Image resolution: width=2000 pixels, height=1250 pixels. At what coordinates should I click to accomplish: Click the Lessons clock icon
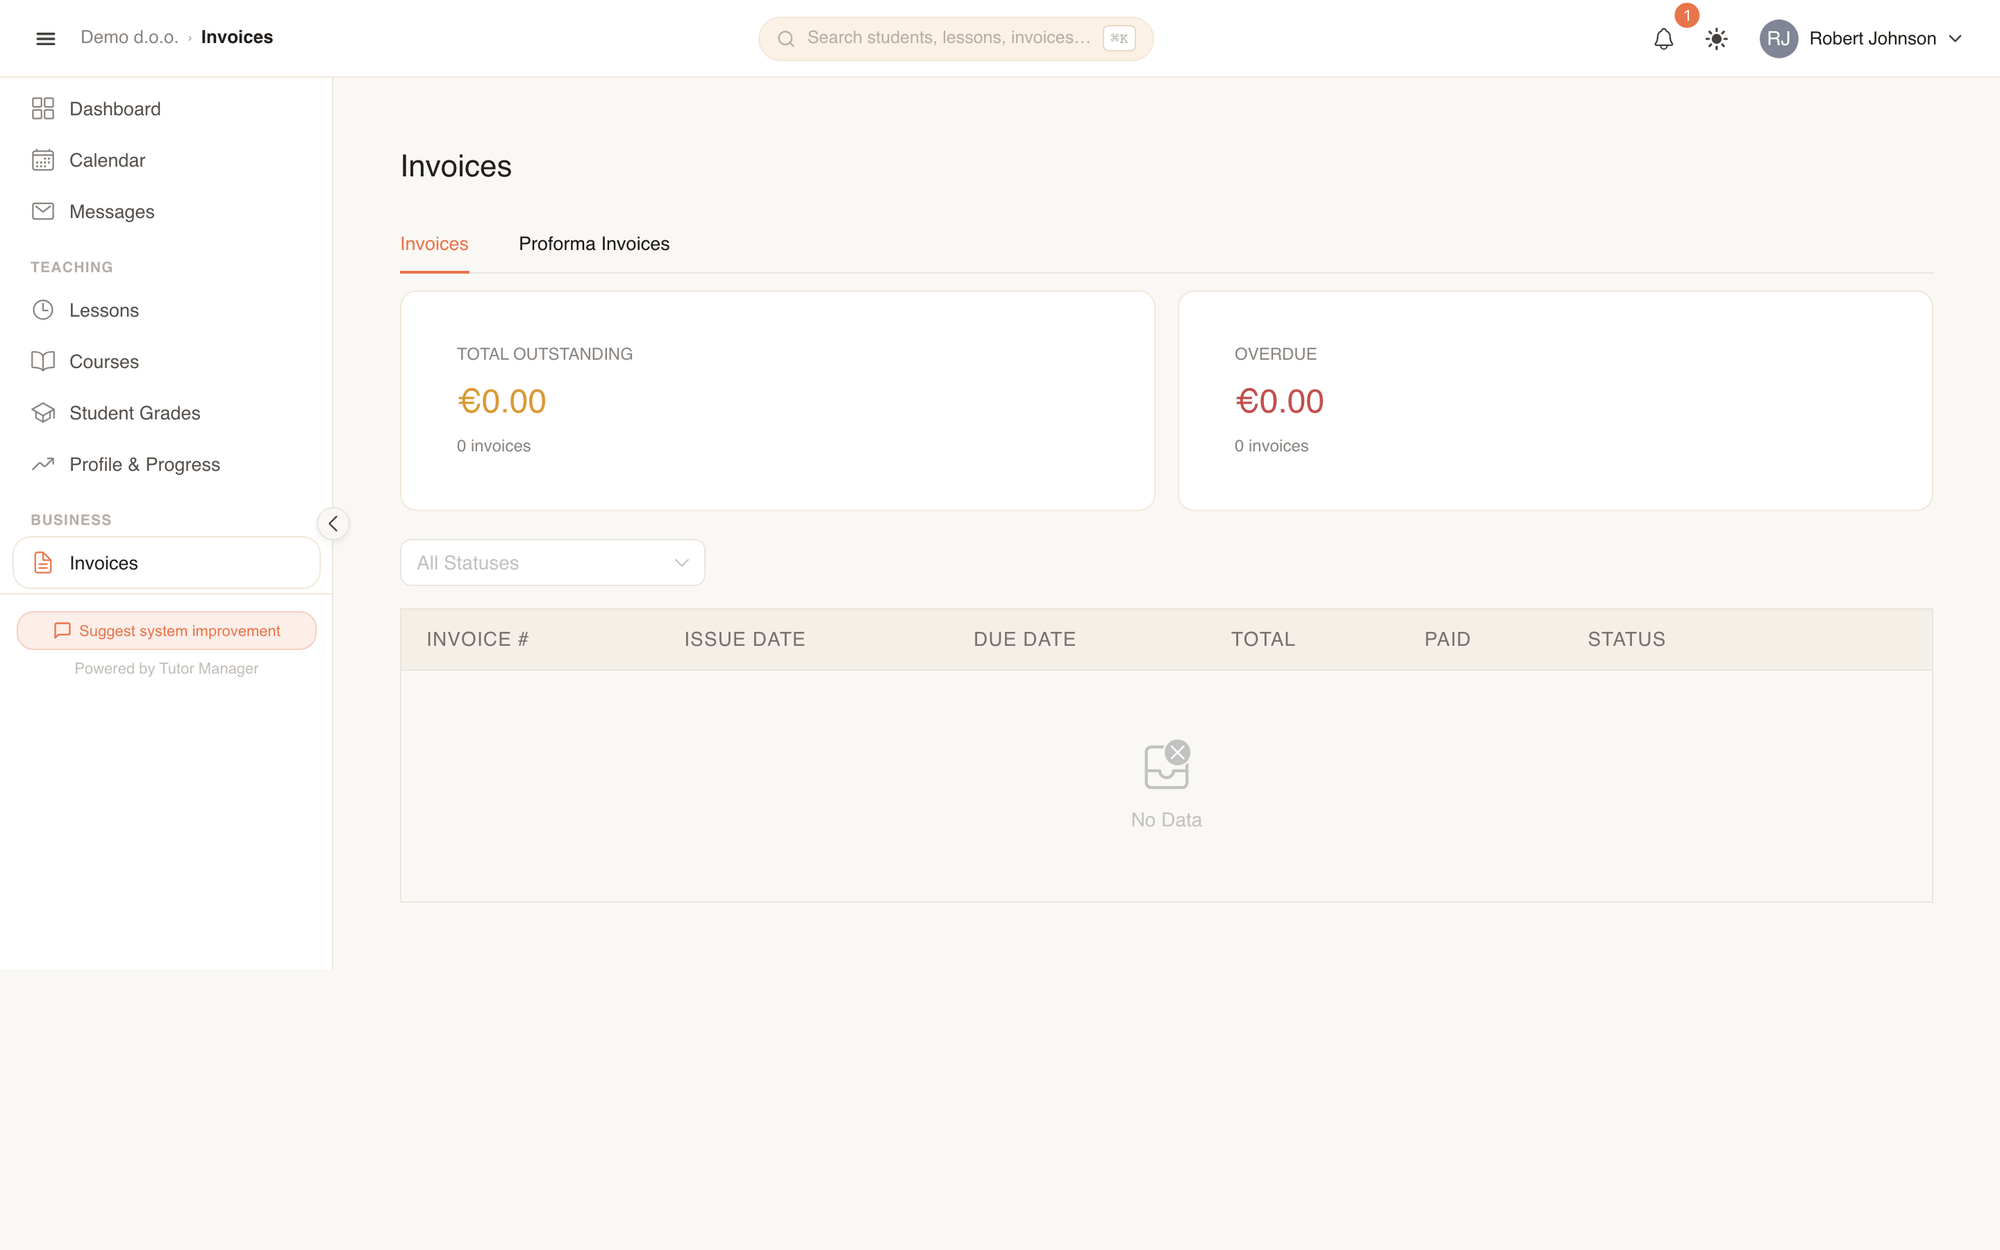[43, 310]
